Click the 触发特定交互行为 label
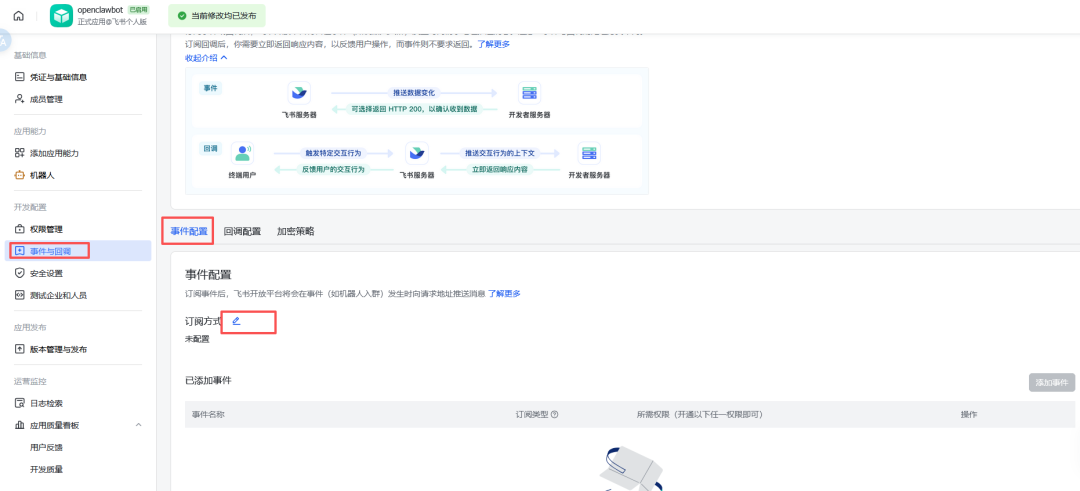Viewport: 1080px width, 491px height. pyautogui.click(x=333, y=153)
